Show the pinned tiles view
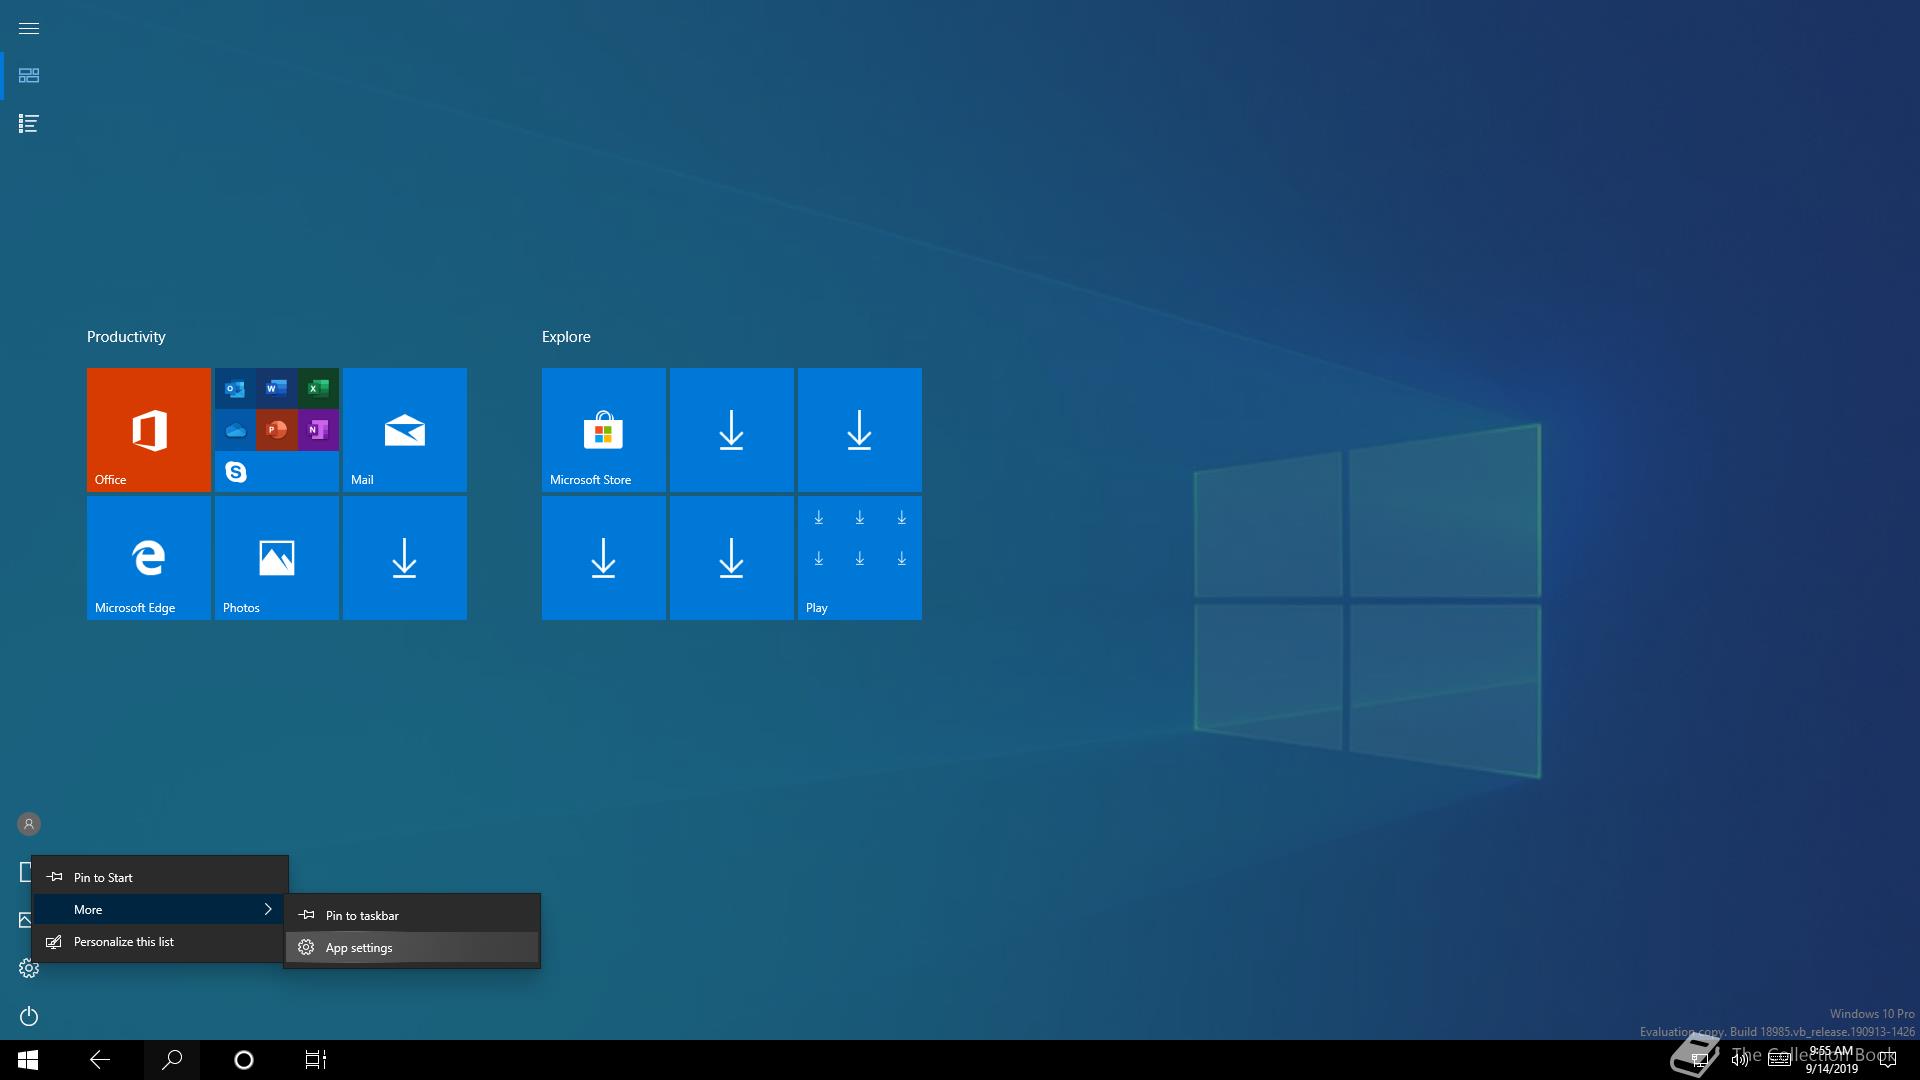This screenshot has width=1920, height=1080. 29,76
